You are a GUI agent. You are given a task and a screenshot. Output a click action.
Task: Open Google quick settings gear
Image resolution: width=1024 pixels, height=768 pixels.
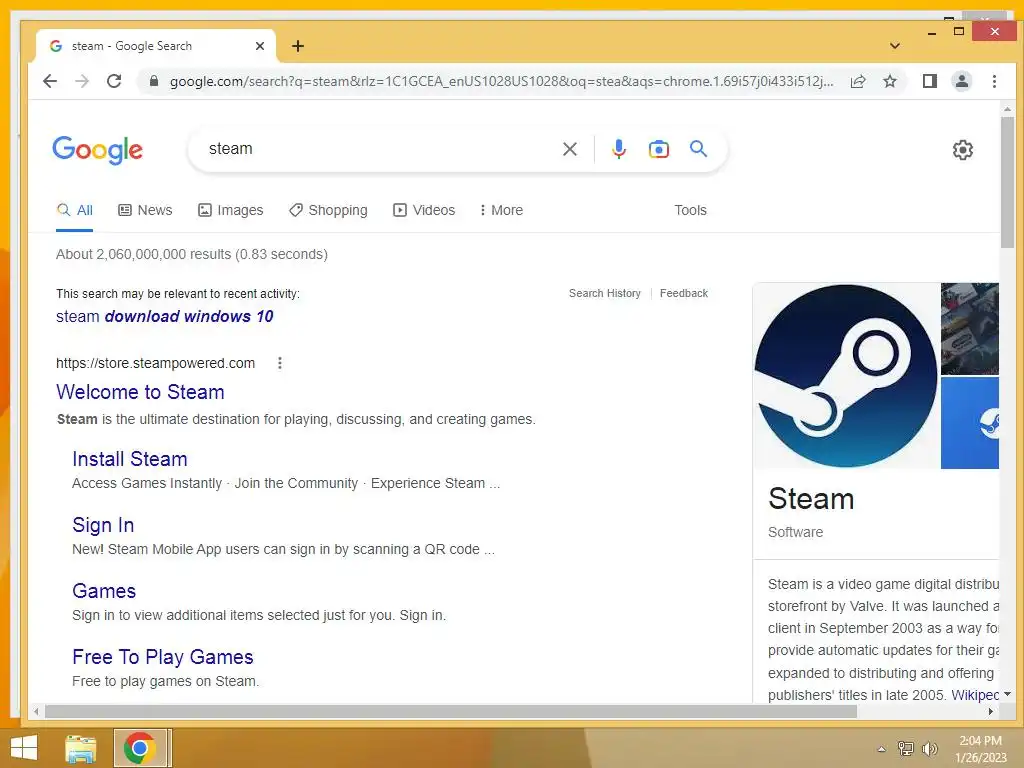pos(963,150)
